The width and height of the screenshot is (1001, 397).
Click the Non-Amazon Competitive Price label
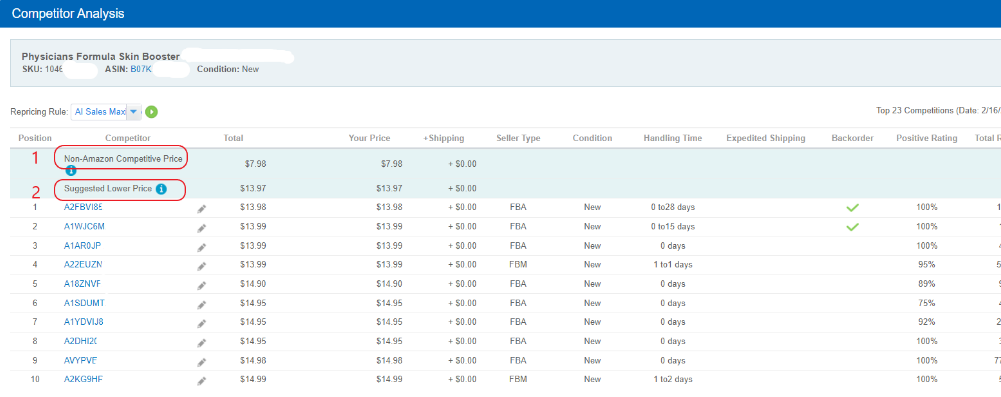point(123,158)
